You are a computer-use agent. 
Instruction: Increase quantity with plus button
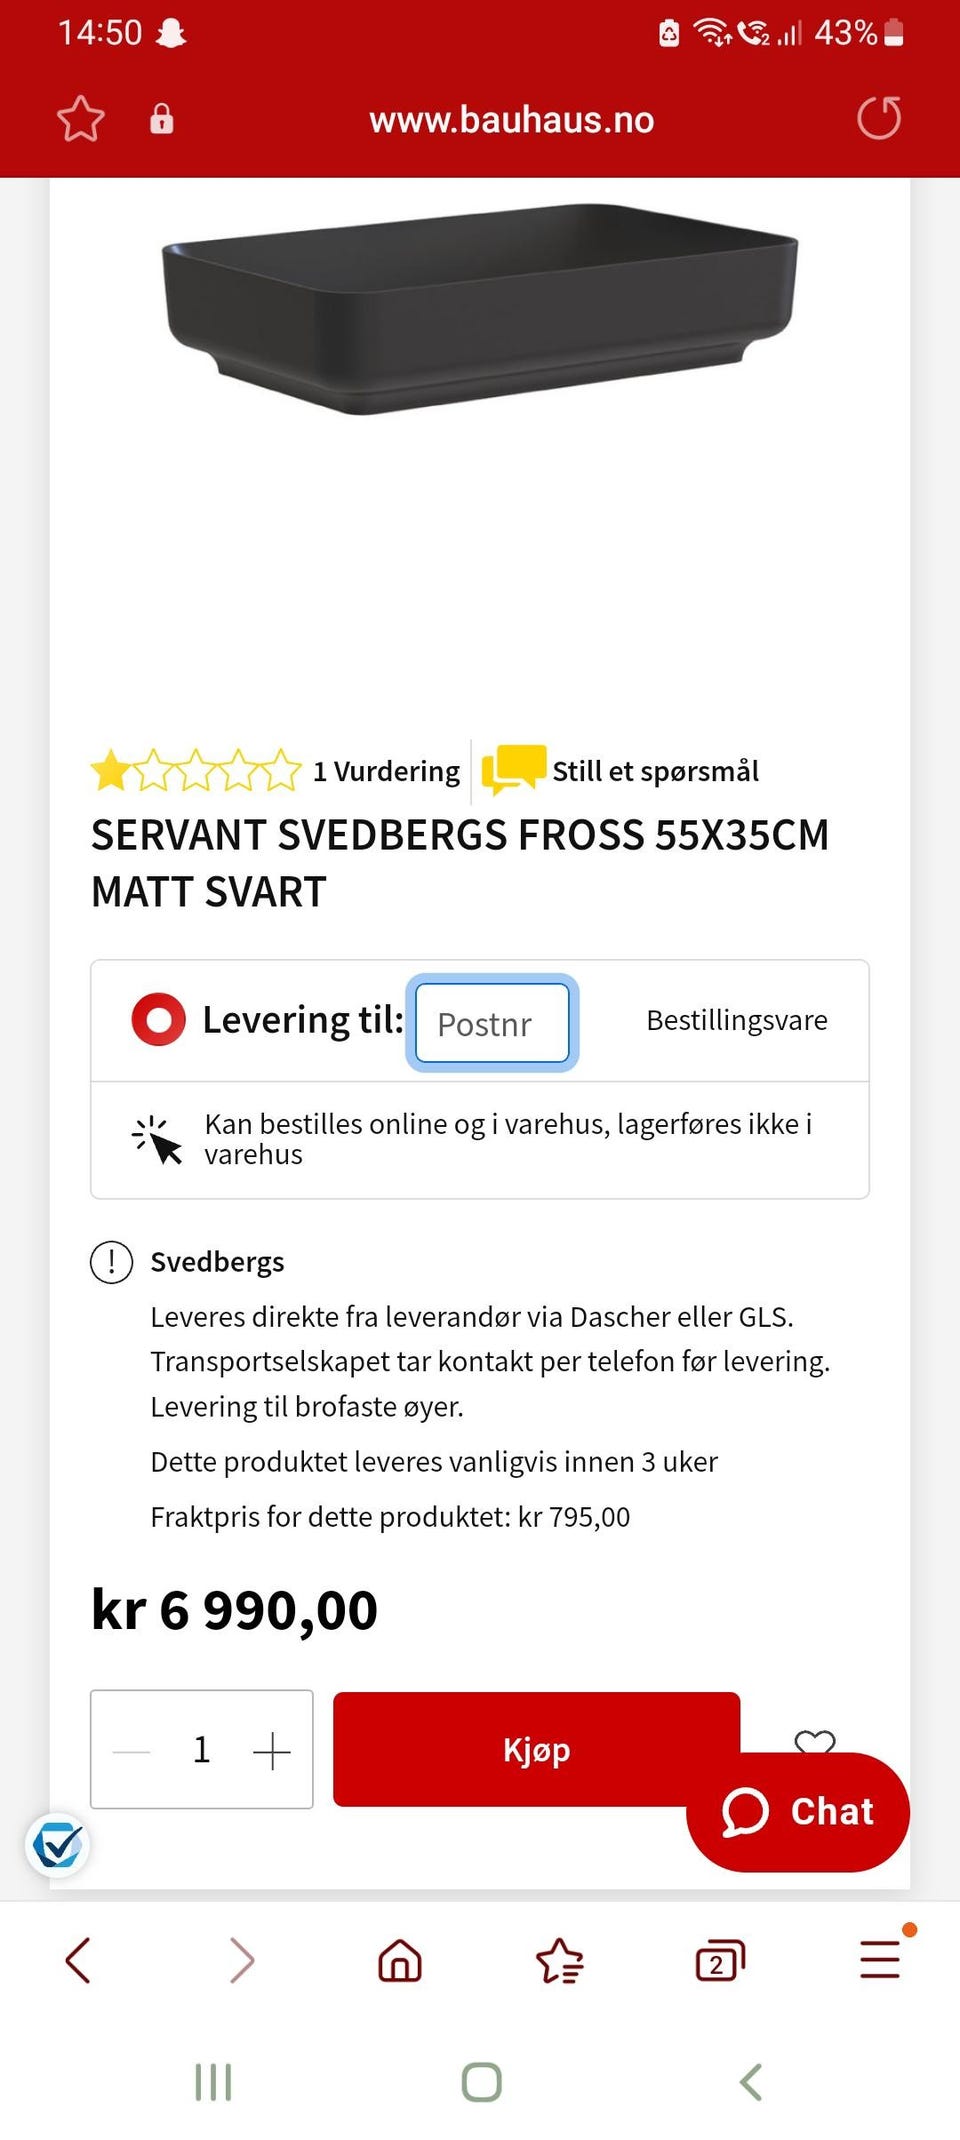(271, 1751)
